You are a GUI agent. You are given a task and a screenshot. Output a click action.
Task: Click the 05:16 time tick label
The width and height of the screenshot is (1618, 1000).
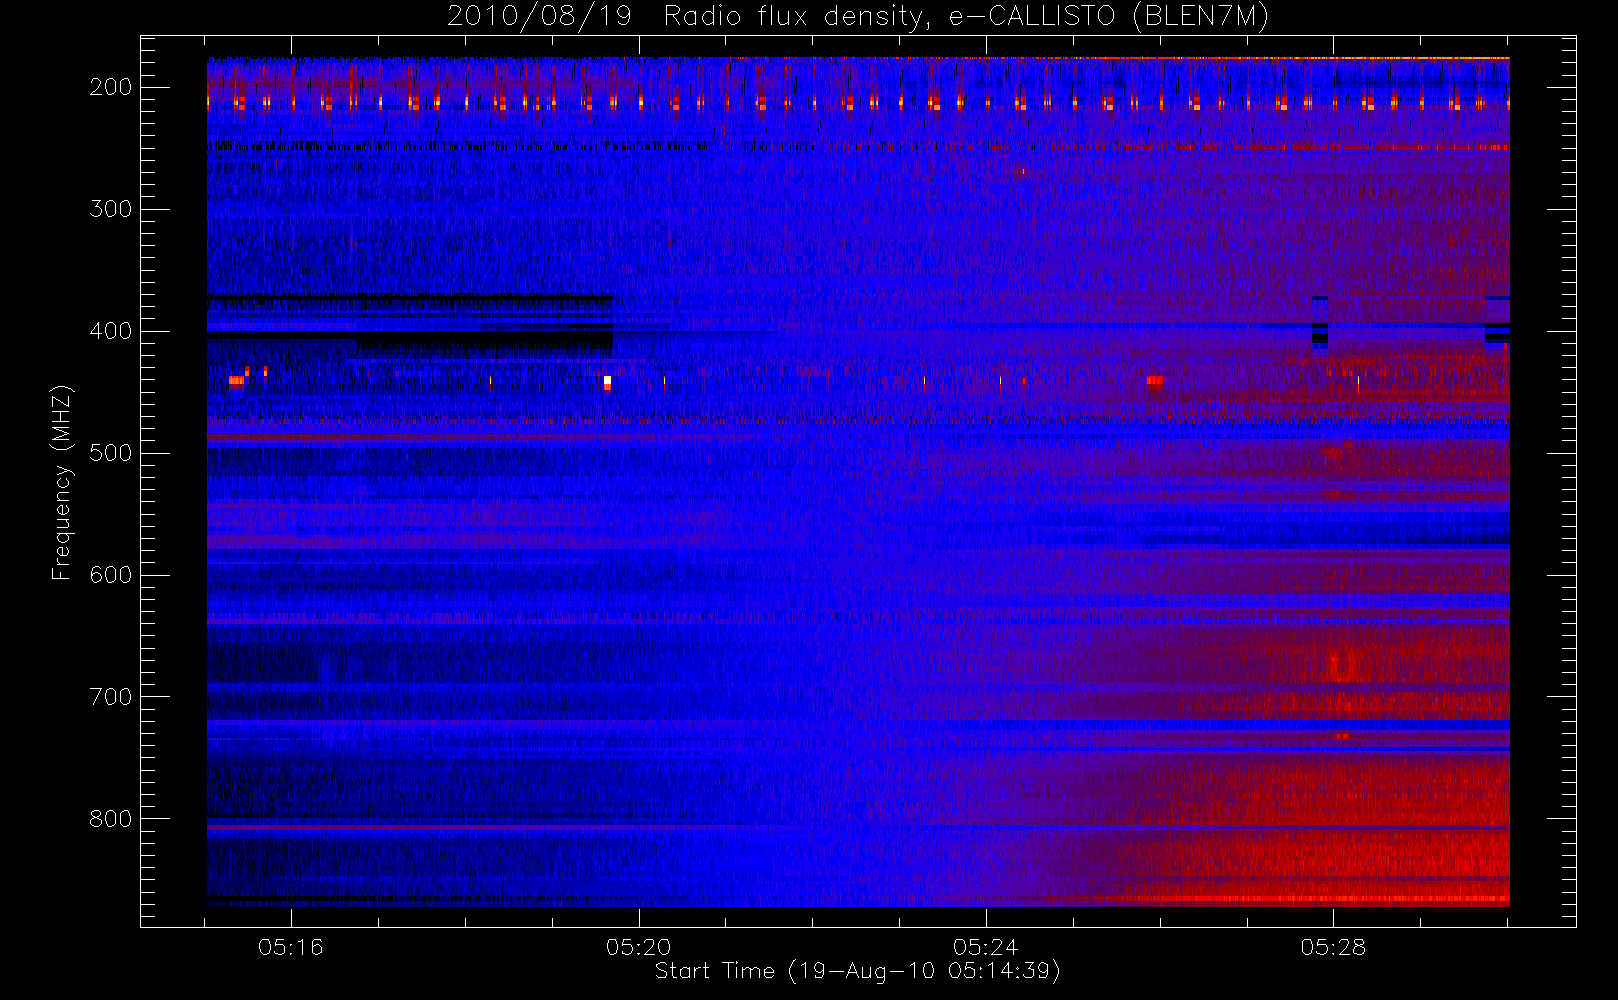click(291, 946)
